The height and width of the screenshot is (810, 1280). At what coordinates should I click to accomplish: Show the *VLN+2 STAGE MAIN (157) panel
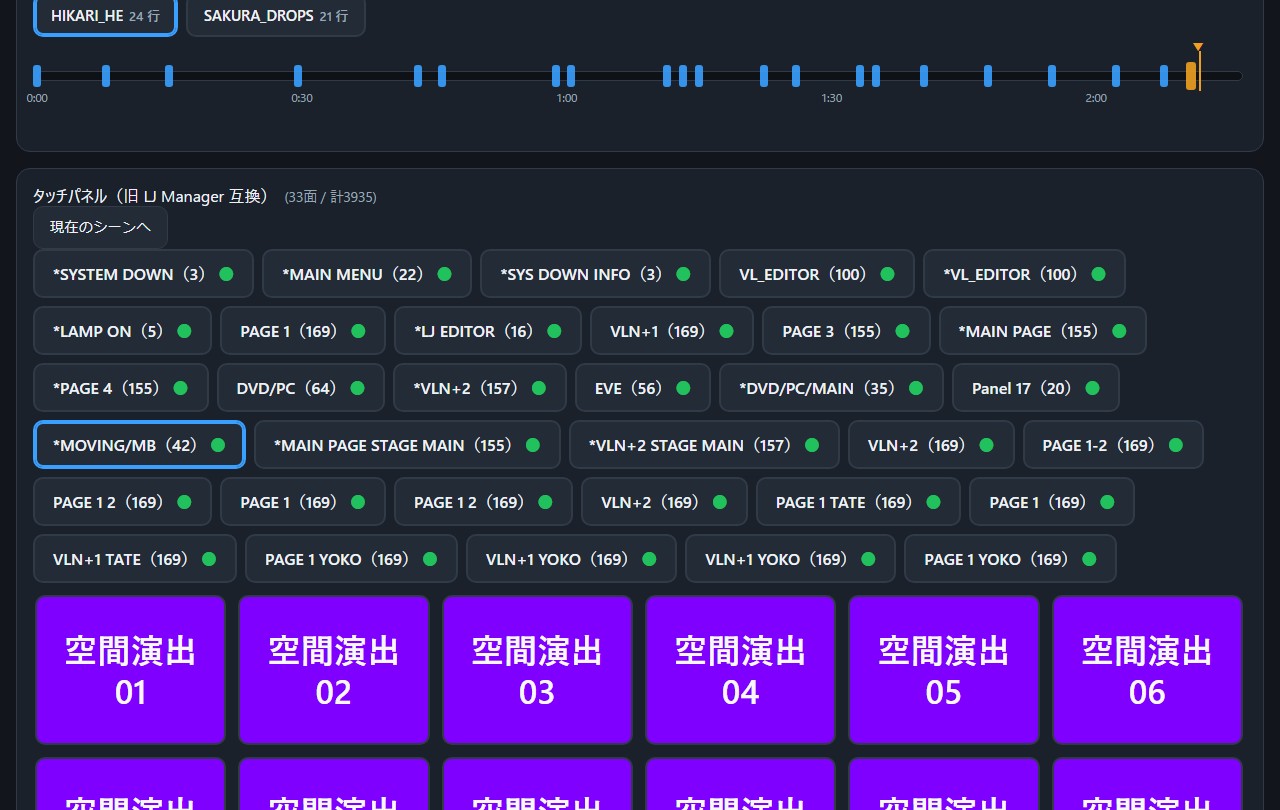(x=704, y=445)
